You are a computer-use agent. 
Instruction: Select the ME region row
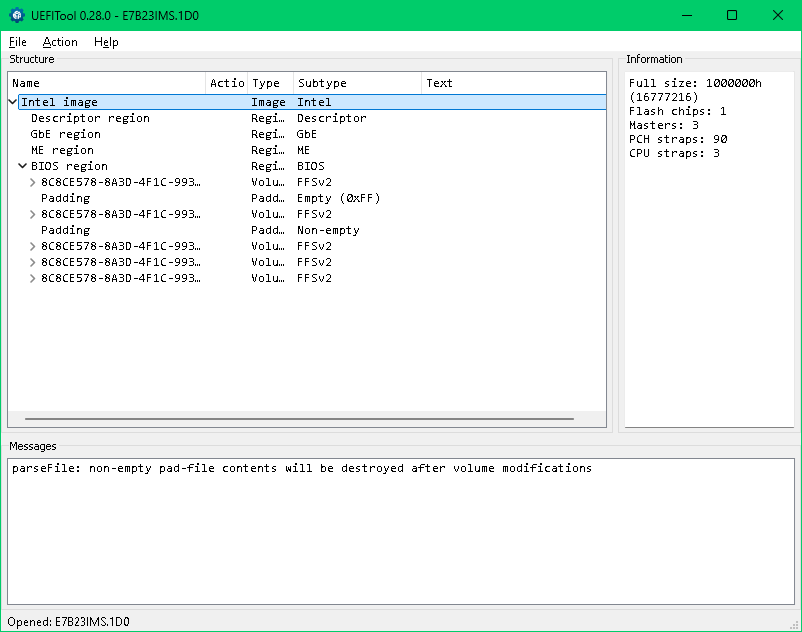pos(307,150)
